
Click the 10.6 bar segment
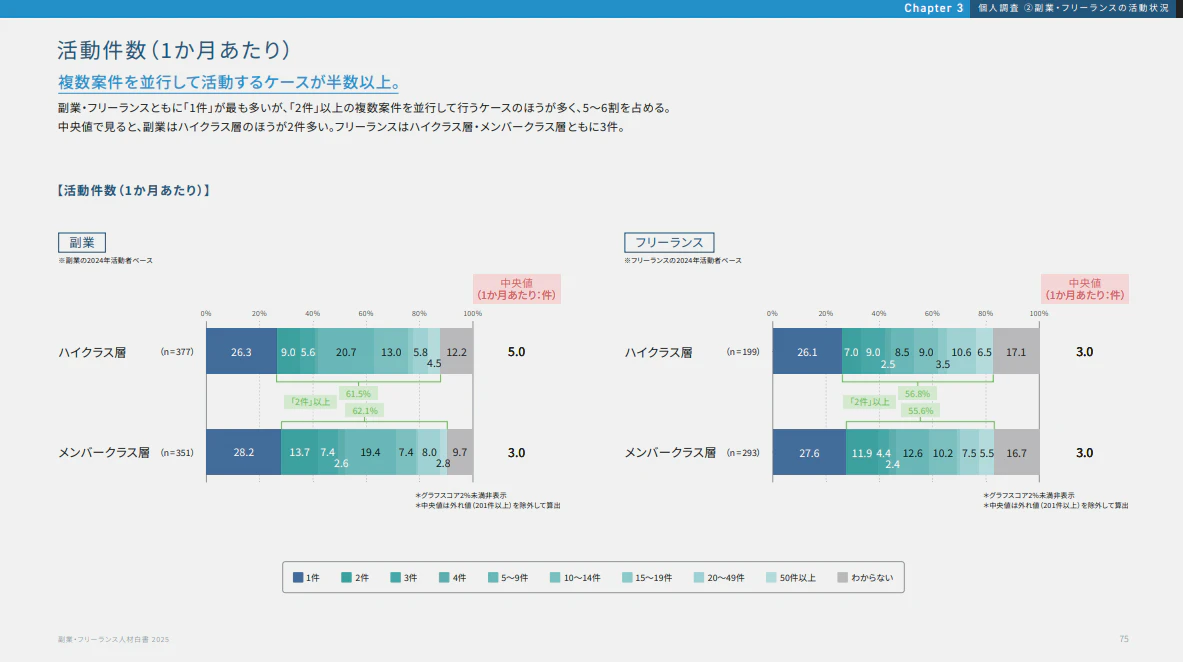pyautogui.click(x=961, y=351)
